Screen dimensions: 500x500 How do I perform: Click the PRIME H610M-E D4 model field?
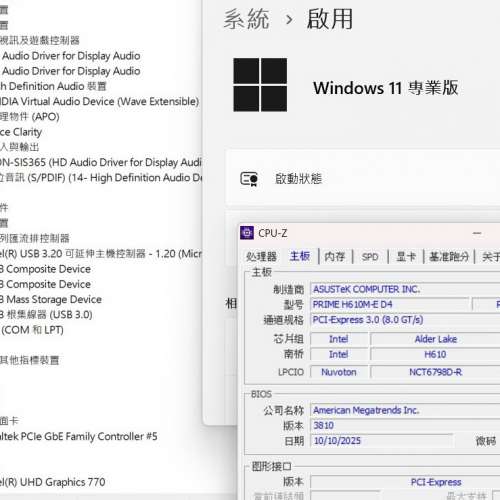pyautogui.click(x=389, y=304)
